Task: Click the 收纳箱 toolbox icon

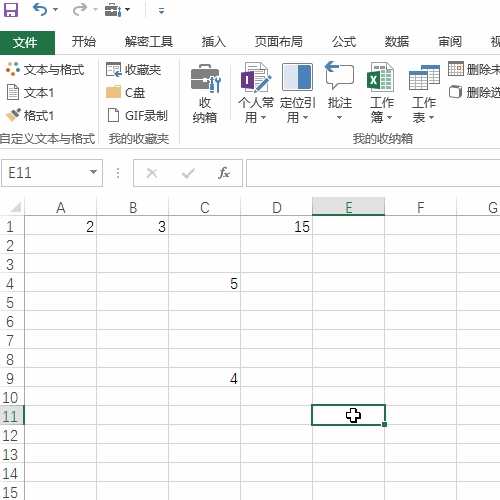Action: click(205, 94)
